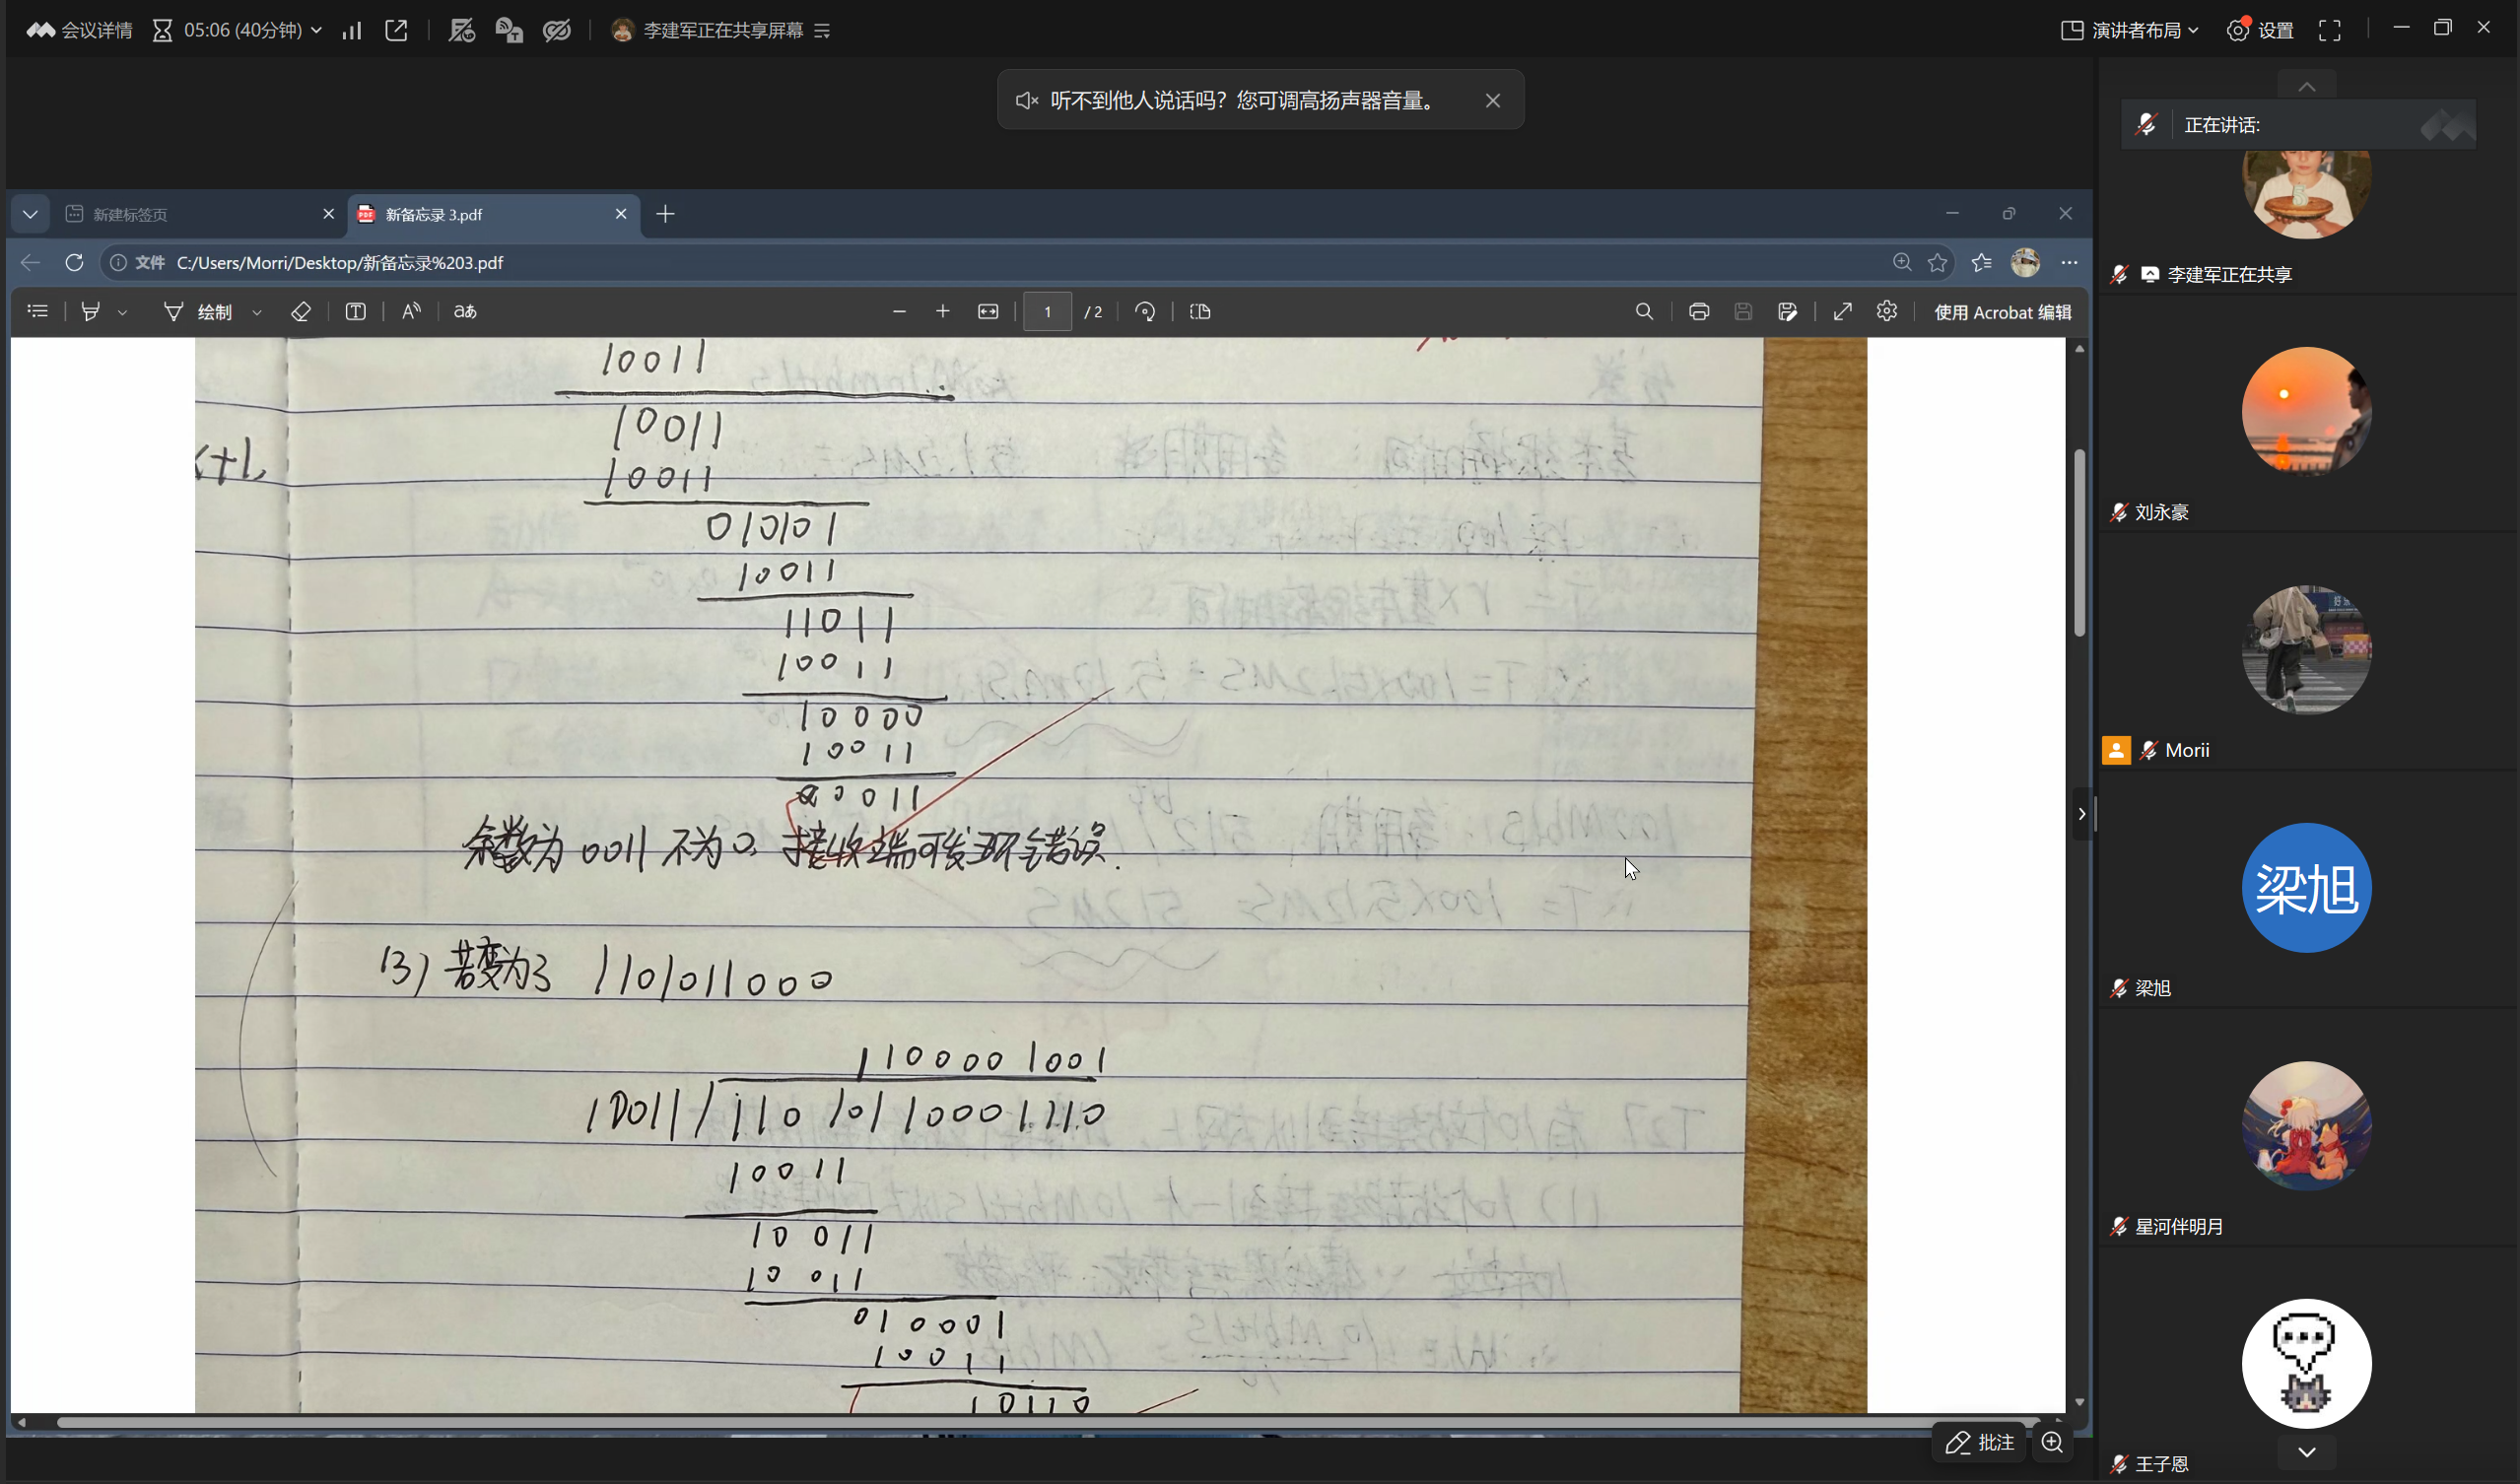Click 李建军正在共享 label in sidebar
The width and height of the screenshot is (2520, 1484).
coord(2229,274)
